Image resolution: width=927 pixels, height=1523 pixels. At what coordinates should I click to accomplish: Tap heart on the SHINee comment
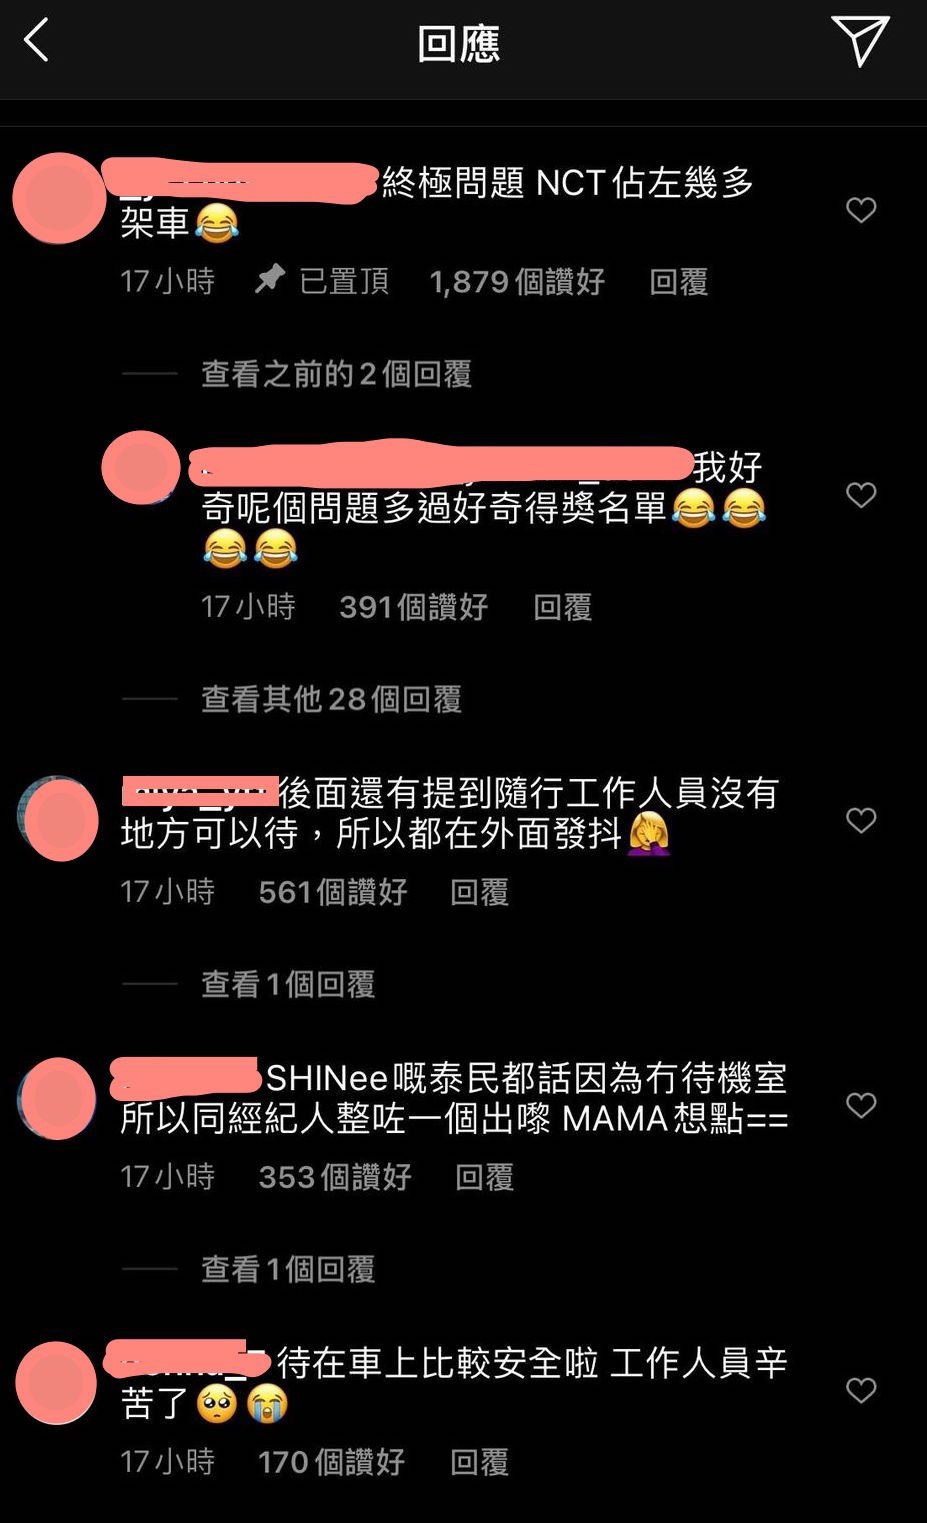(x=861, y=1105)
